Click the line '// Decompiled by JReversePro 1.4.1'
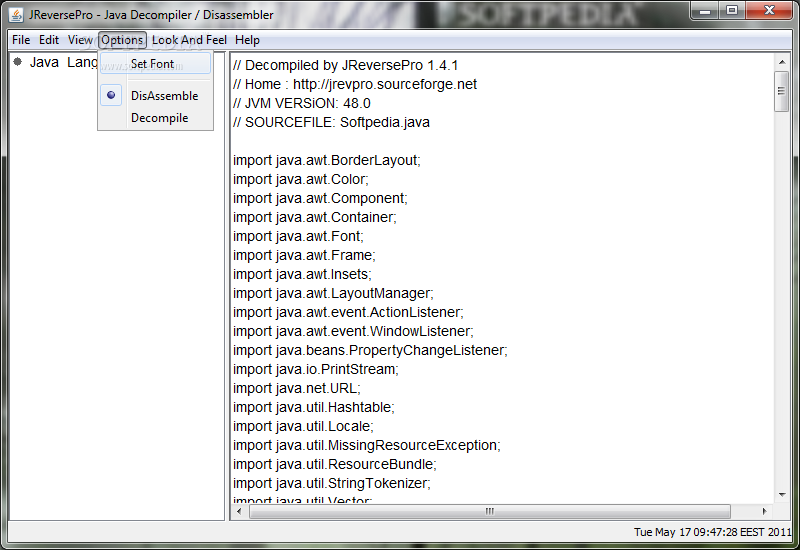The width and height of the screenshot is (800, 550). tap(345, 65)
